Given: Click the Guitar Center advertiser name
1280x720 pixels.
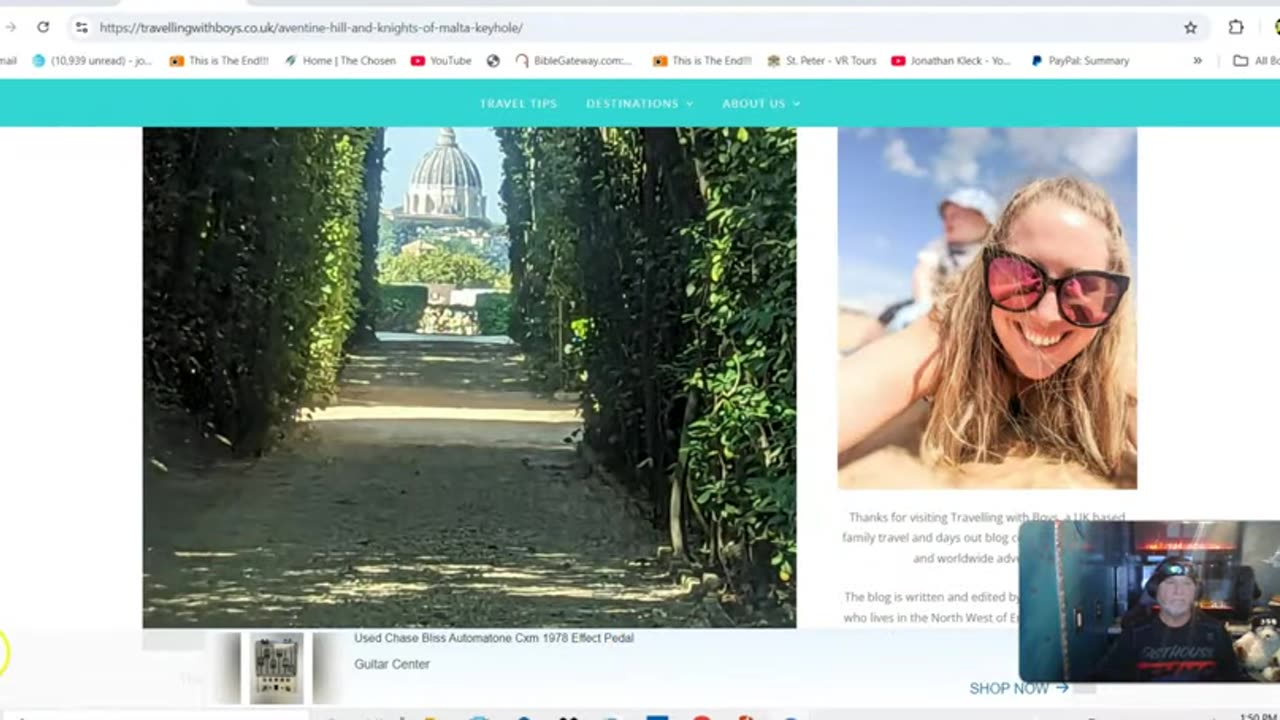Looking at the screenshot, I should [x=392, y=664].
